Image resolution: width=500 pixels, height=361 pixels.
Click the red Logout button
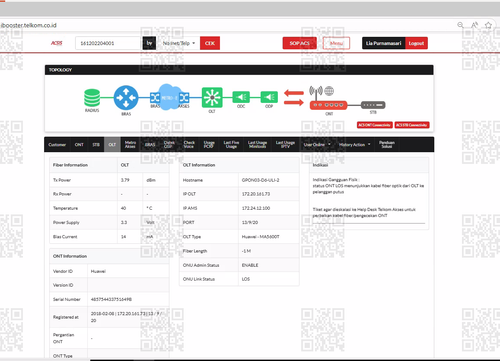point(416,43)
